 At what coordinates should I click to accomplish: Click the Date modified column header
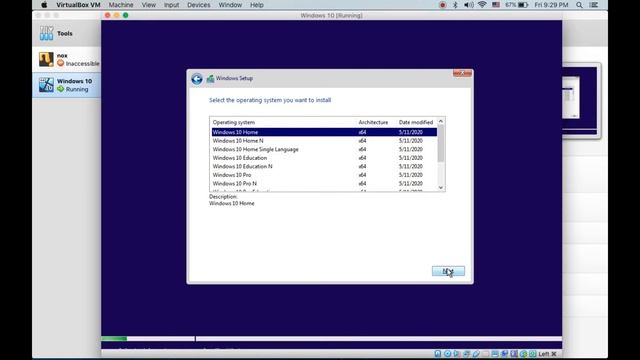pyautogui.click(x=416, y=122)
